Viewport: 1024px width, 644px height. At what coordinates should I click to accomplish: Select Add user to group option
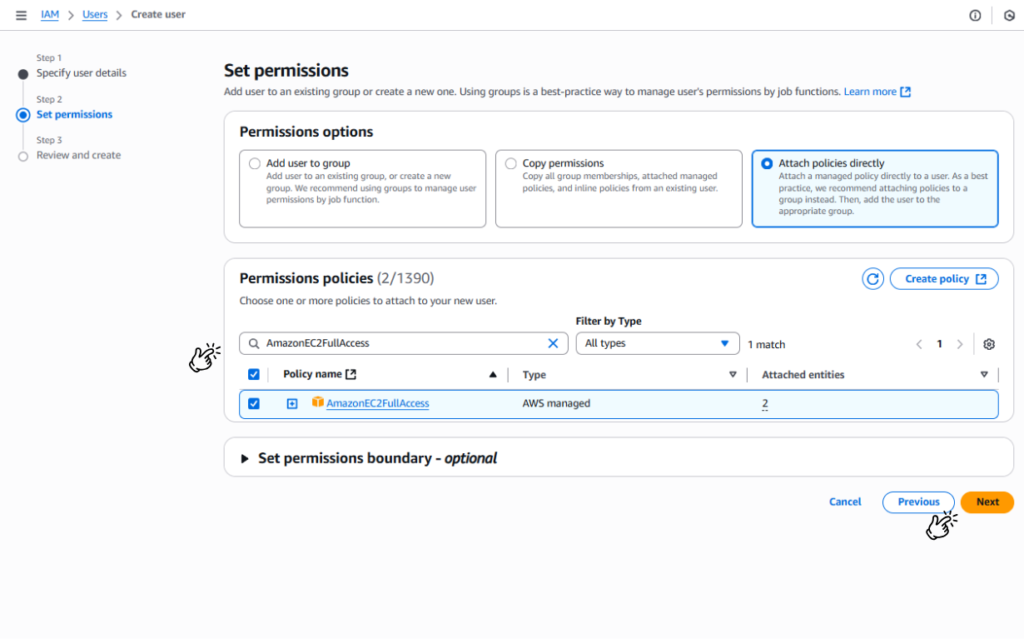click(x=254, y=163)
